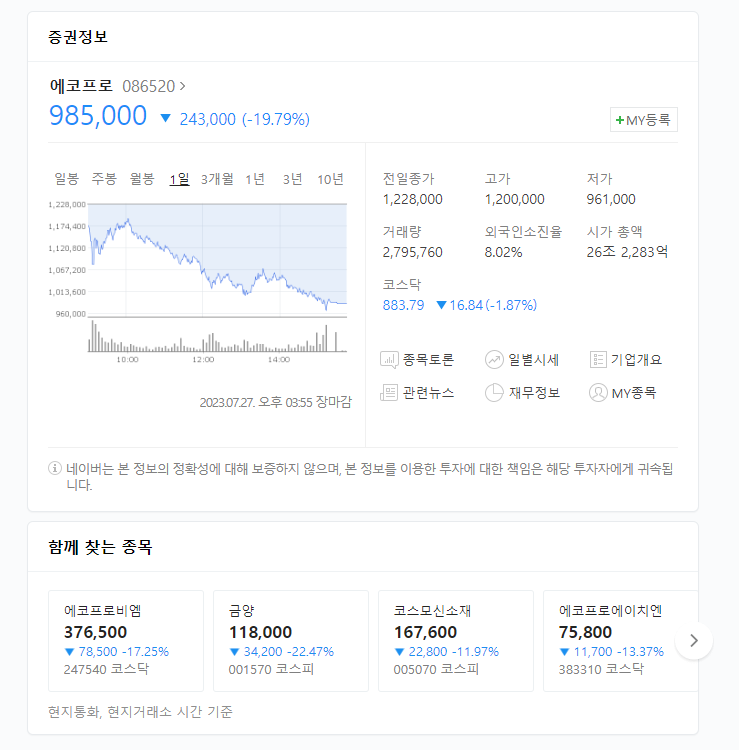
Task: Open the 기업개요 company overview icon
Action: (x=598, y=360)
